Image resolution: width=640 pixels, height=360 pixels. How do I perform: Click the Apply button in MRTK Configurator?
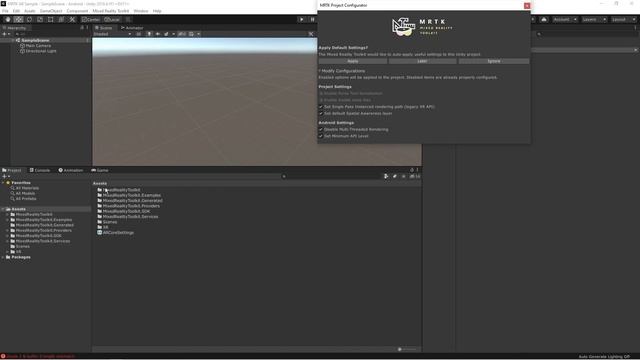[x=353, y=61]
